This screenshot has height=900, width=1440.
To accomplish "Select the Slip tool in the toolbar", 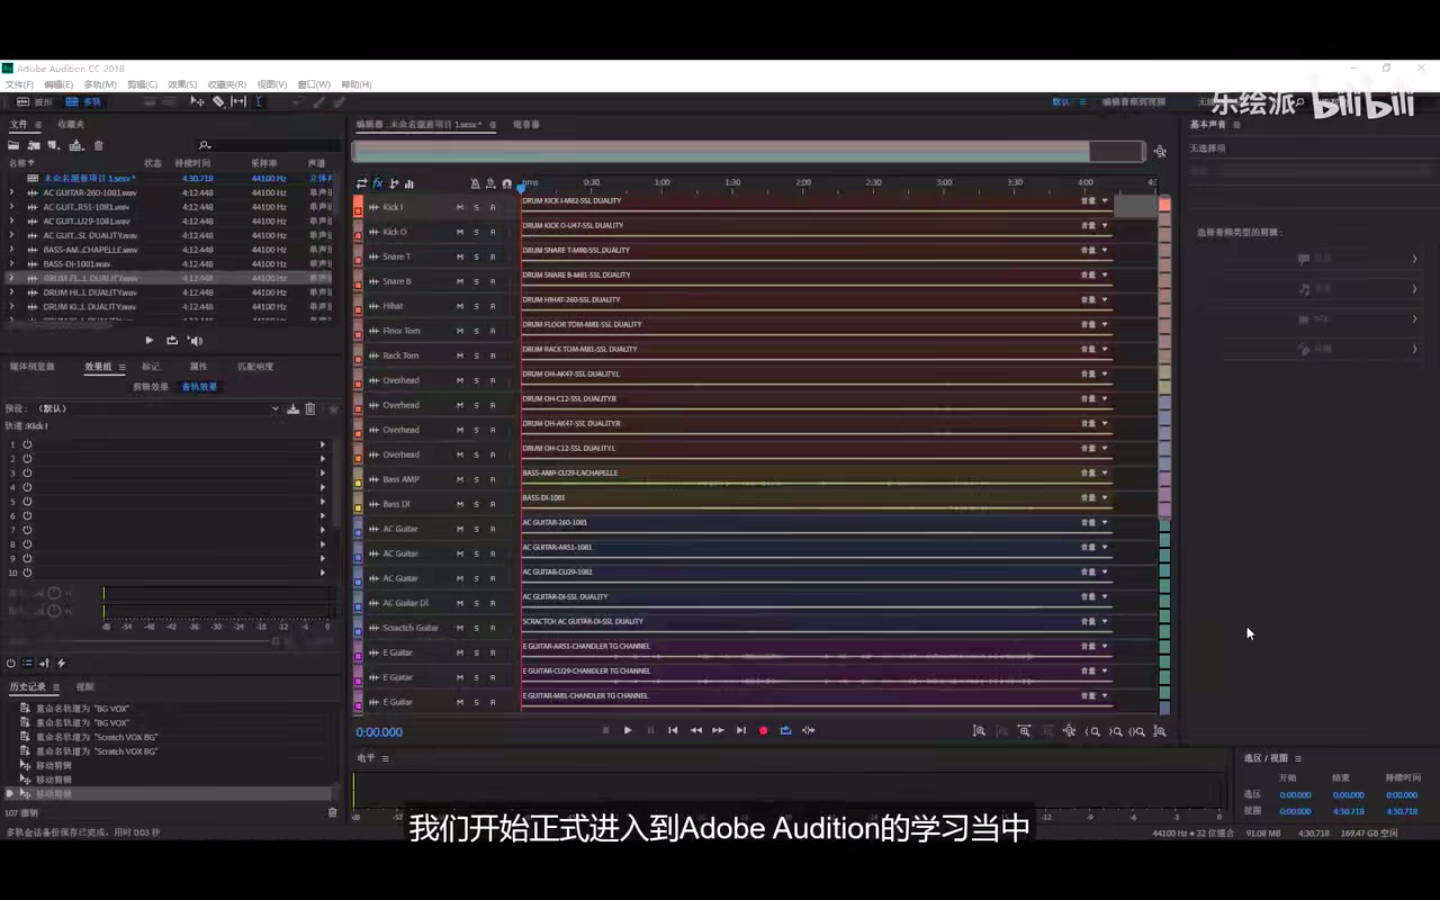I will [x=238, y=102].
